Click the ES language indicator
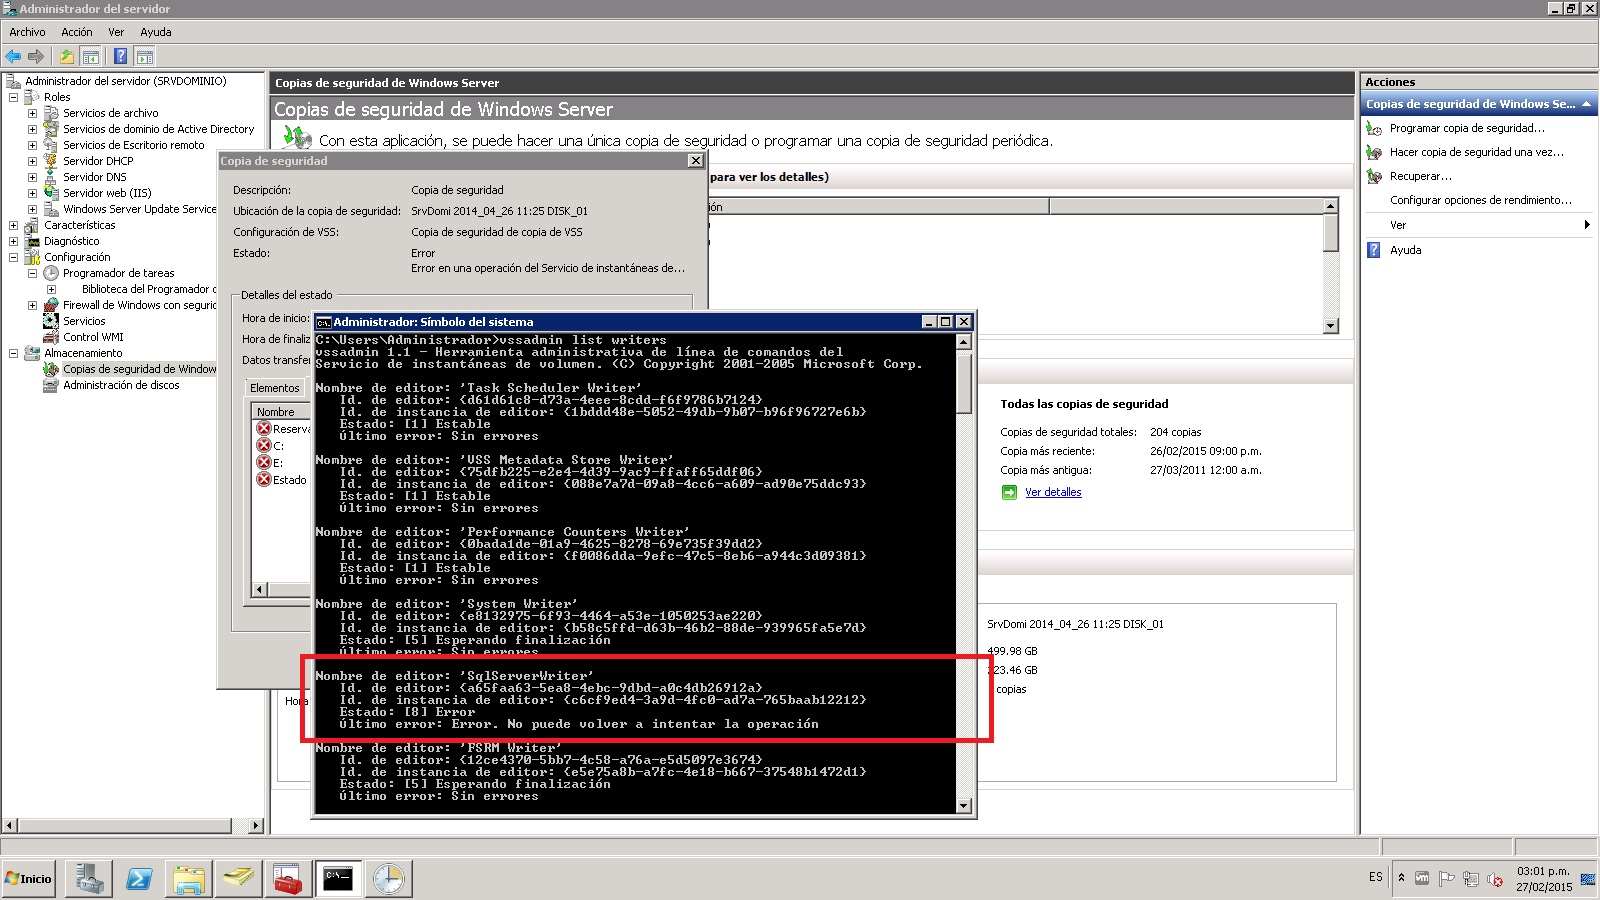The image size is (1600, 900). (x=1376, y=877)
